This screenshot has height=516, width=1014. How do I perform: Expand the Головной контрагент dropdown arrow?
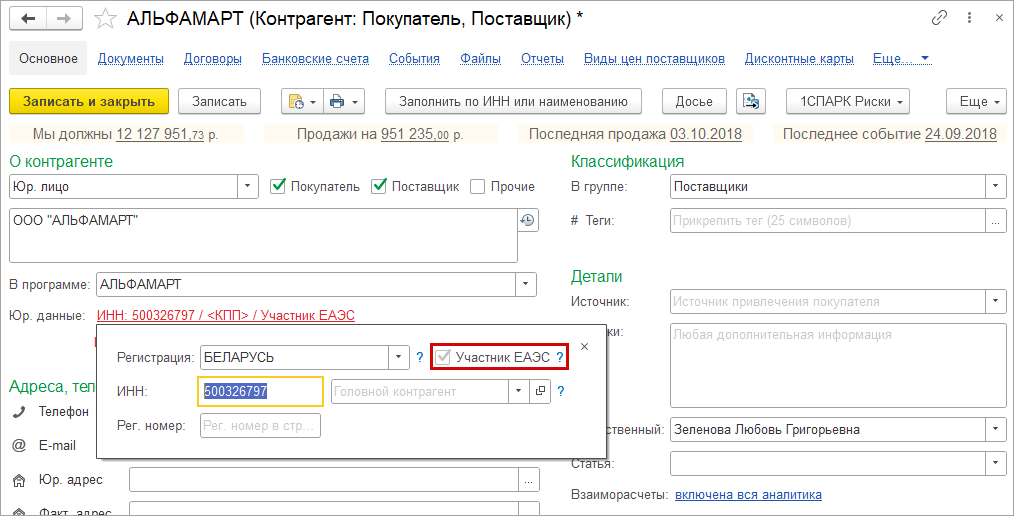pos(519,391)
